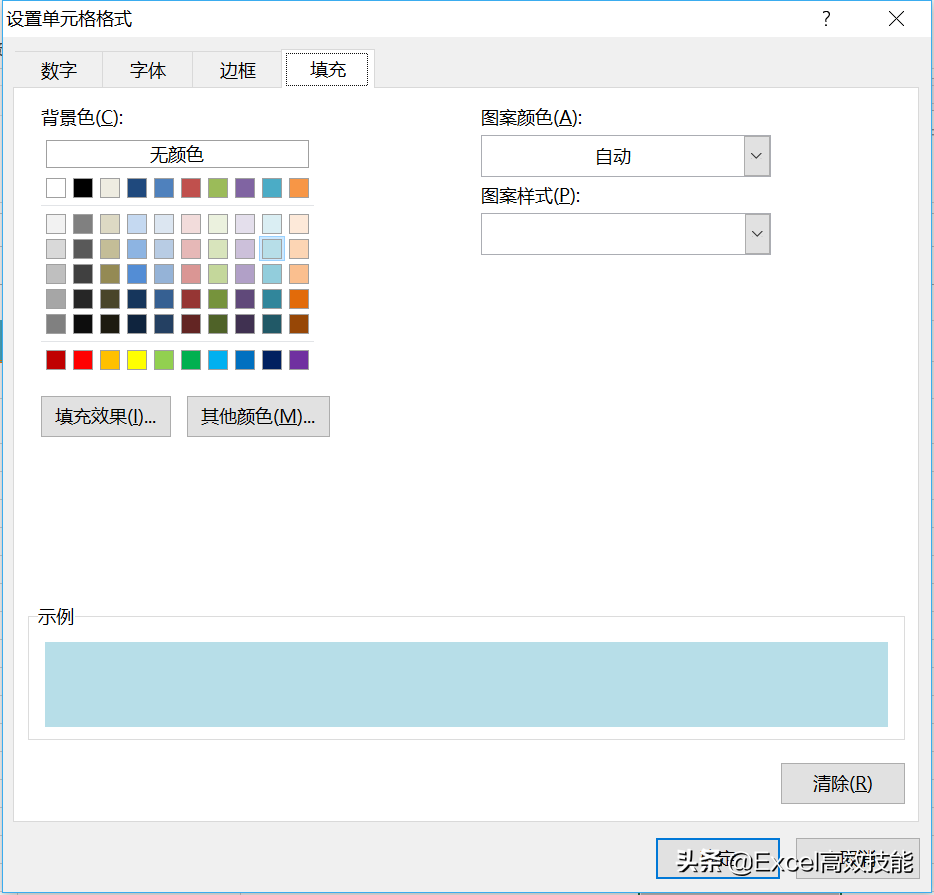934x895 pixels.
Task: Pick blue swatch in standard colors row
Action: pyautogui.click(x=245, y=360)
